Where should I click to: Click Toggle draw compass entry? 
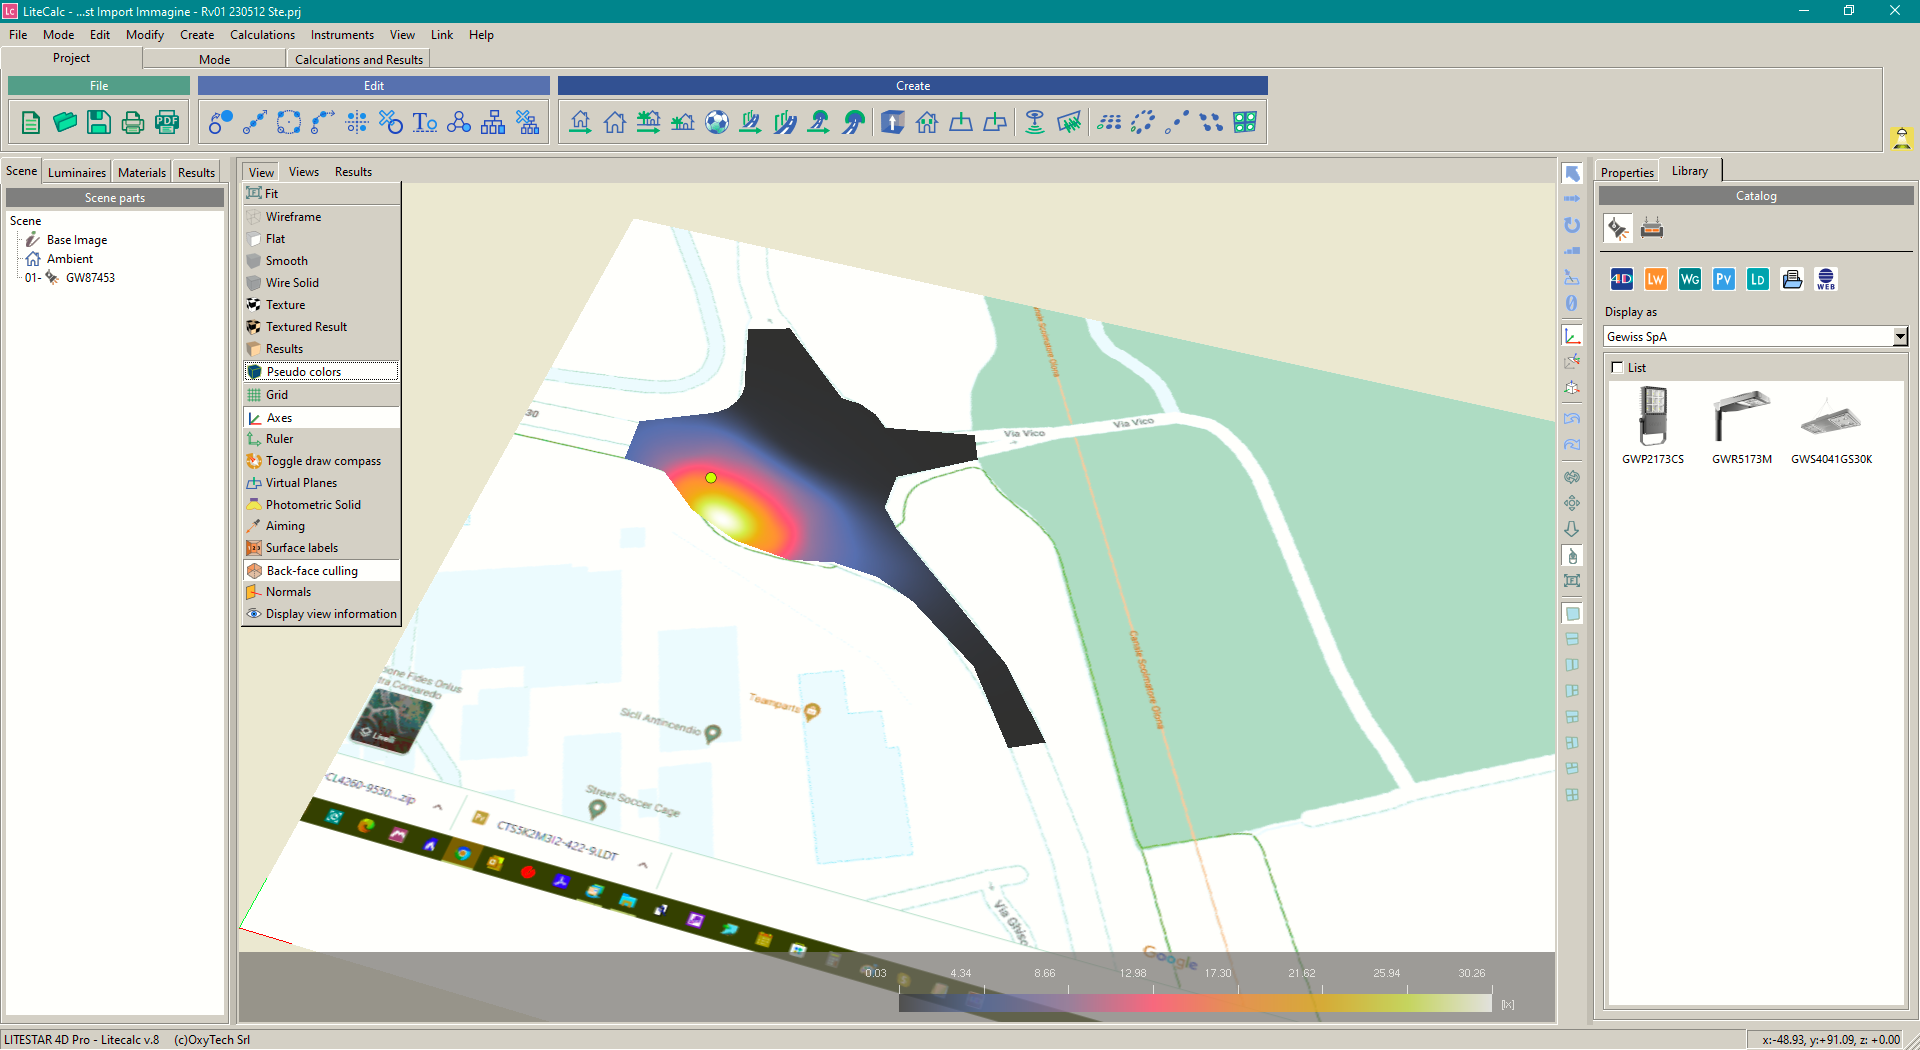[321, 460]
